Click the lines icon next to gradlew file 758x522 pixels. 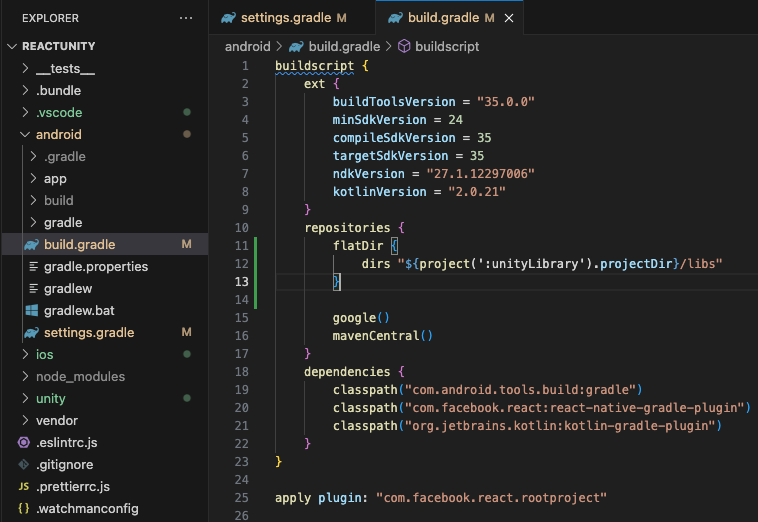tap(33, 289)
